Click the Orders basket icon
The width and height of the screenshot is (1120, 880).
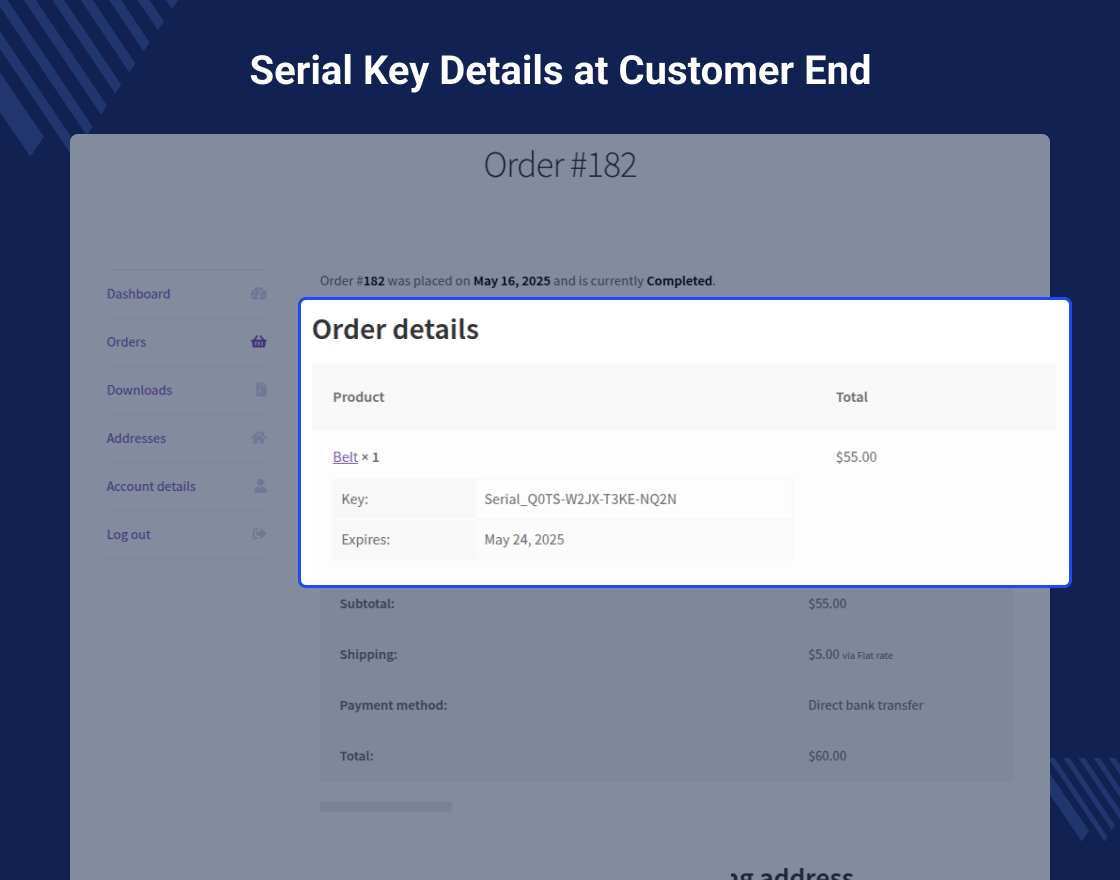[x=259, y=342]
